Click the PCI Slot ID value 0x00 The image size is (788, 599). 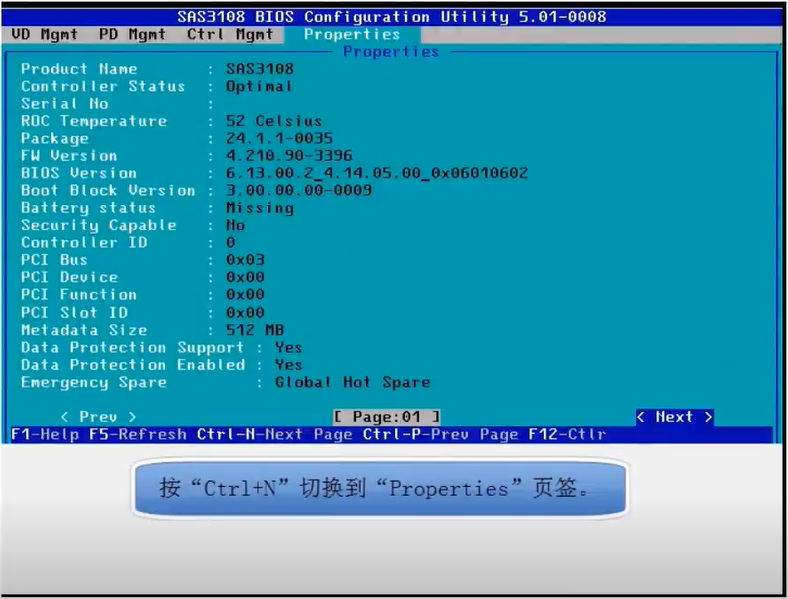[x=245, y=313]
